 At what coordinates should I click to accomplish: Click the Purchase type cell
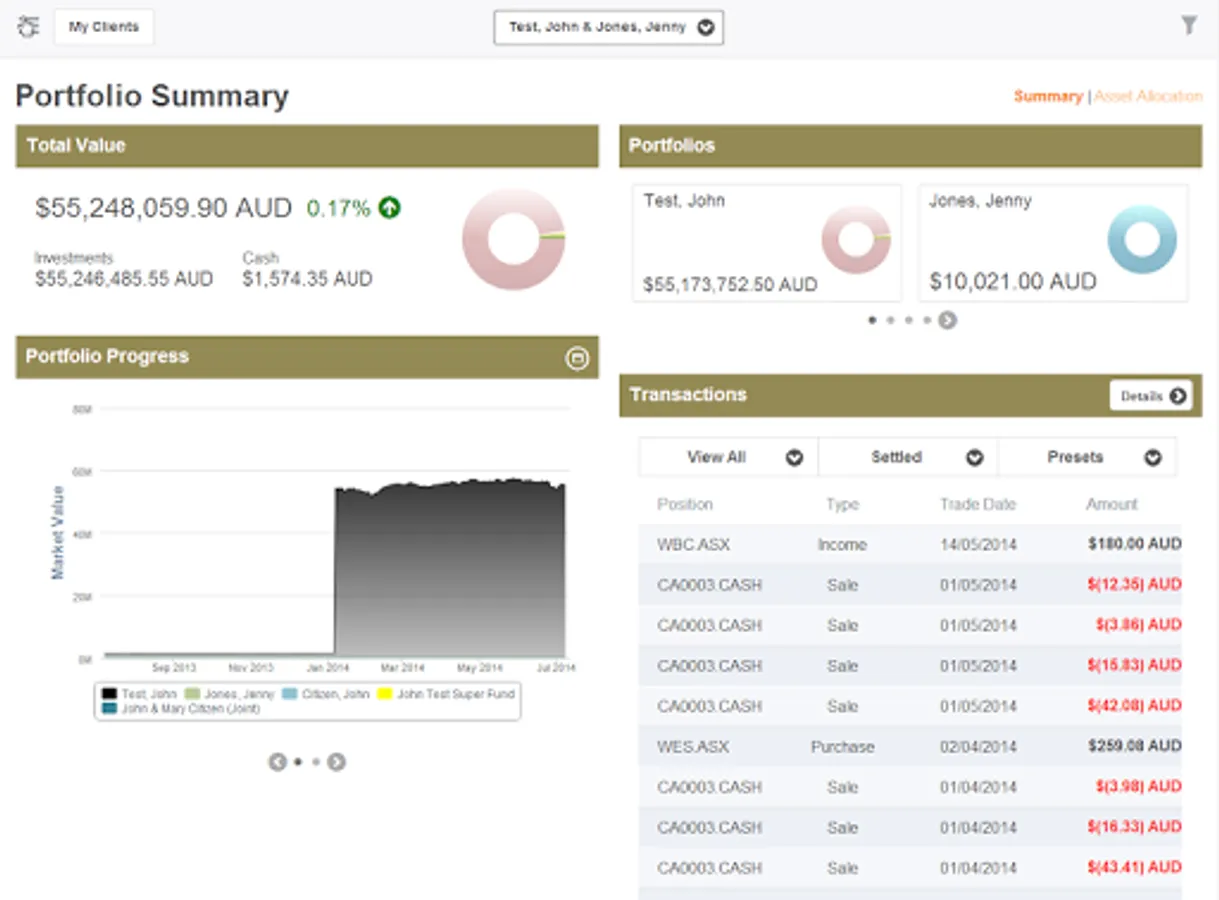coord(843,747)
